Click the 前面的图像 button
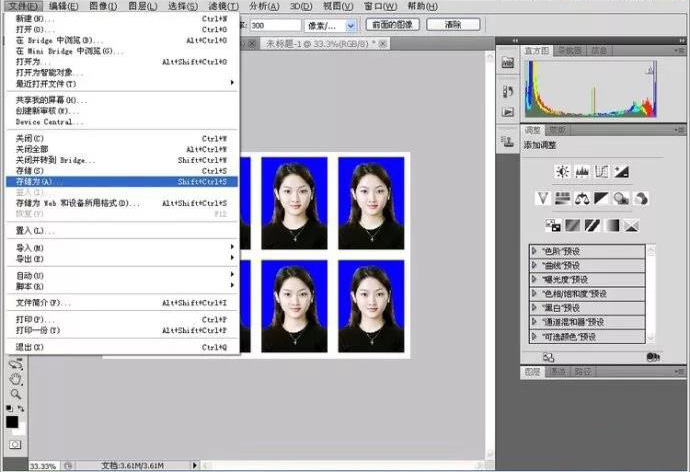The image size is (690, 472). (391, 24)
